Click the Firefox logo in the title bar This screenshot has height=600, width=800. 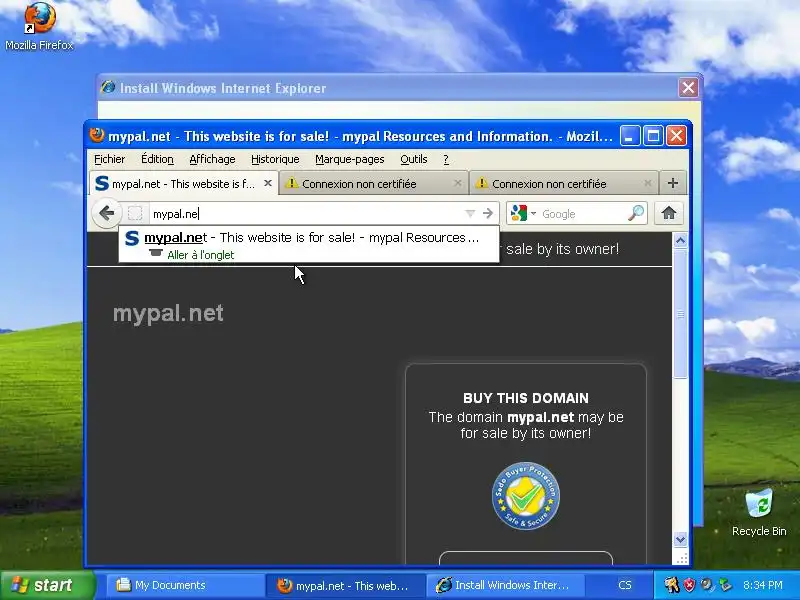pyautogui.click(x=97, y=135)
